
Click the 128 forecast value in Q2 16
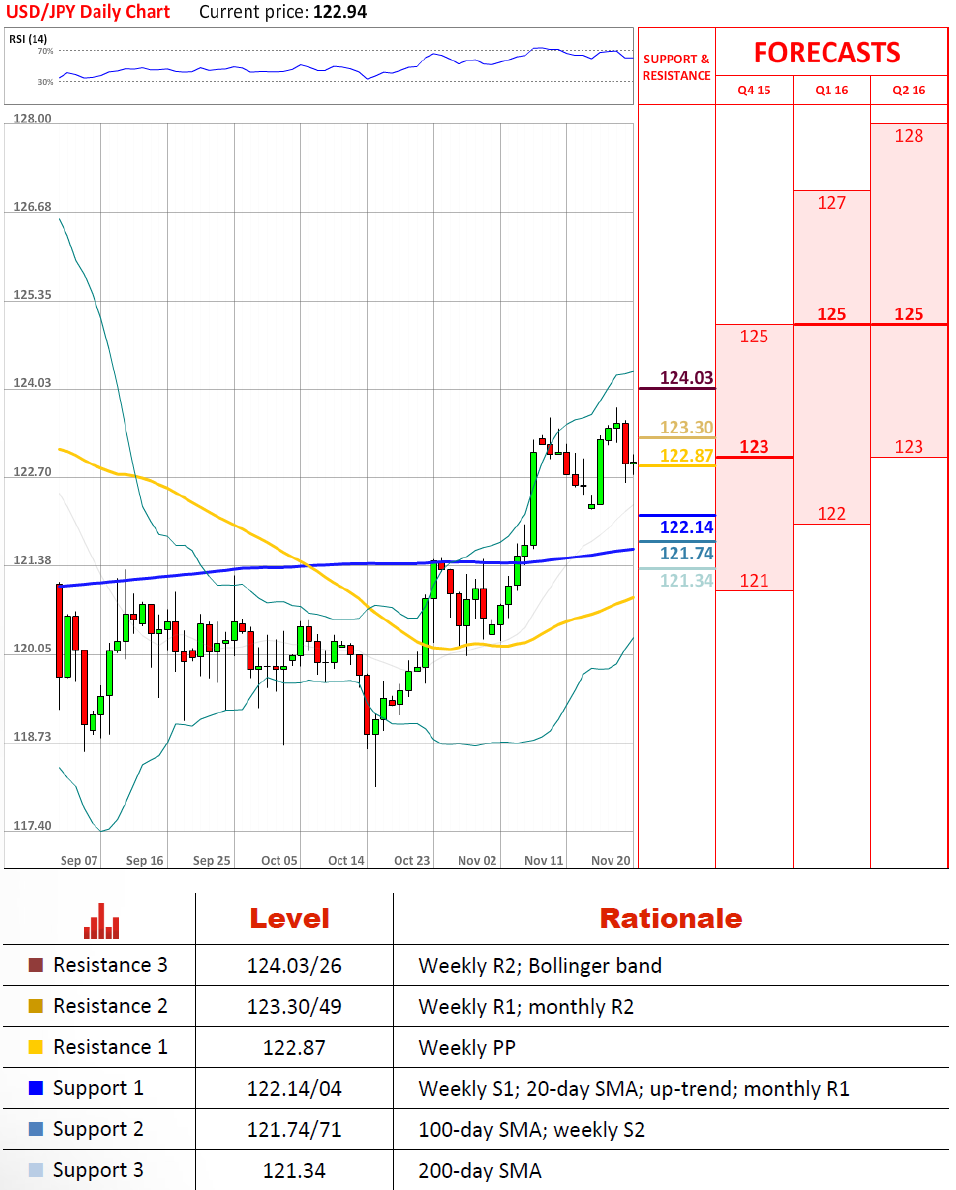pos(909,136)
